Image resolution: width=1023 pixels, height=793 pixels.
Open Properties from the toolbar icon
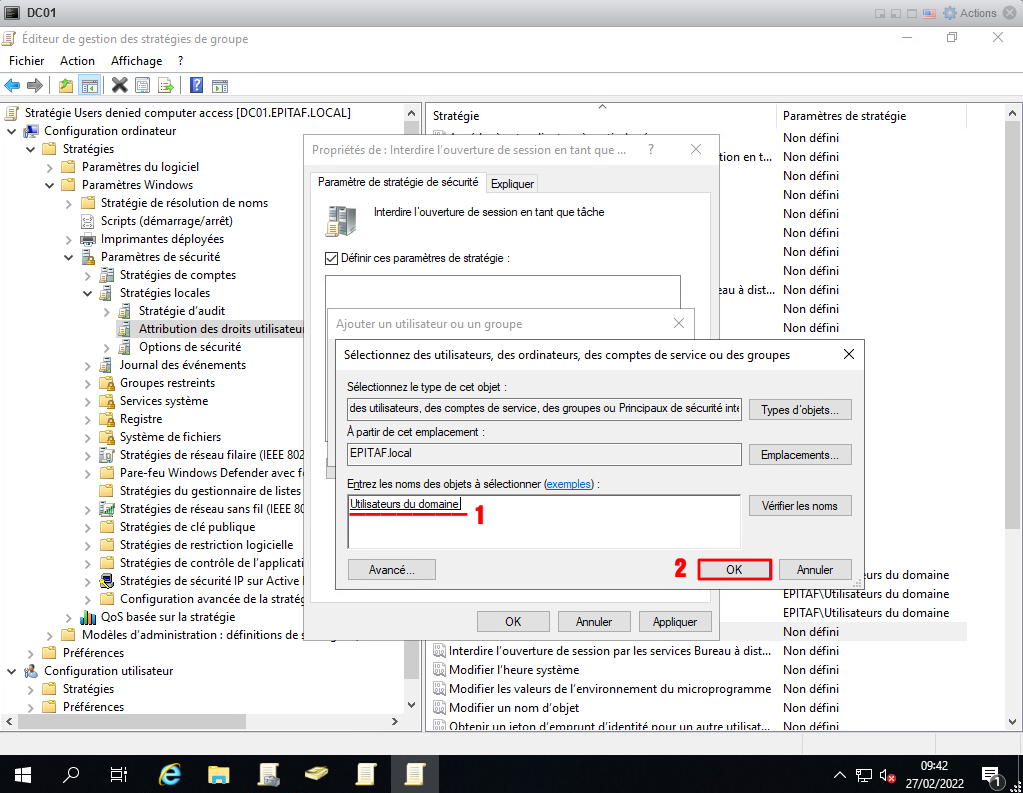(x=143, y=86)
